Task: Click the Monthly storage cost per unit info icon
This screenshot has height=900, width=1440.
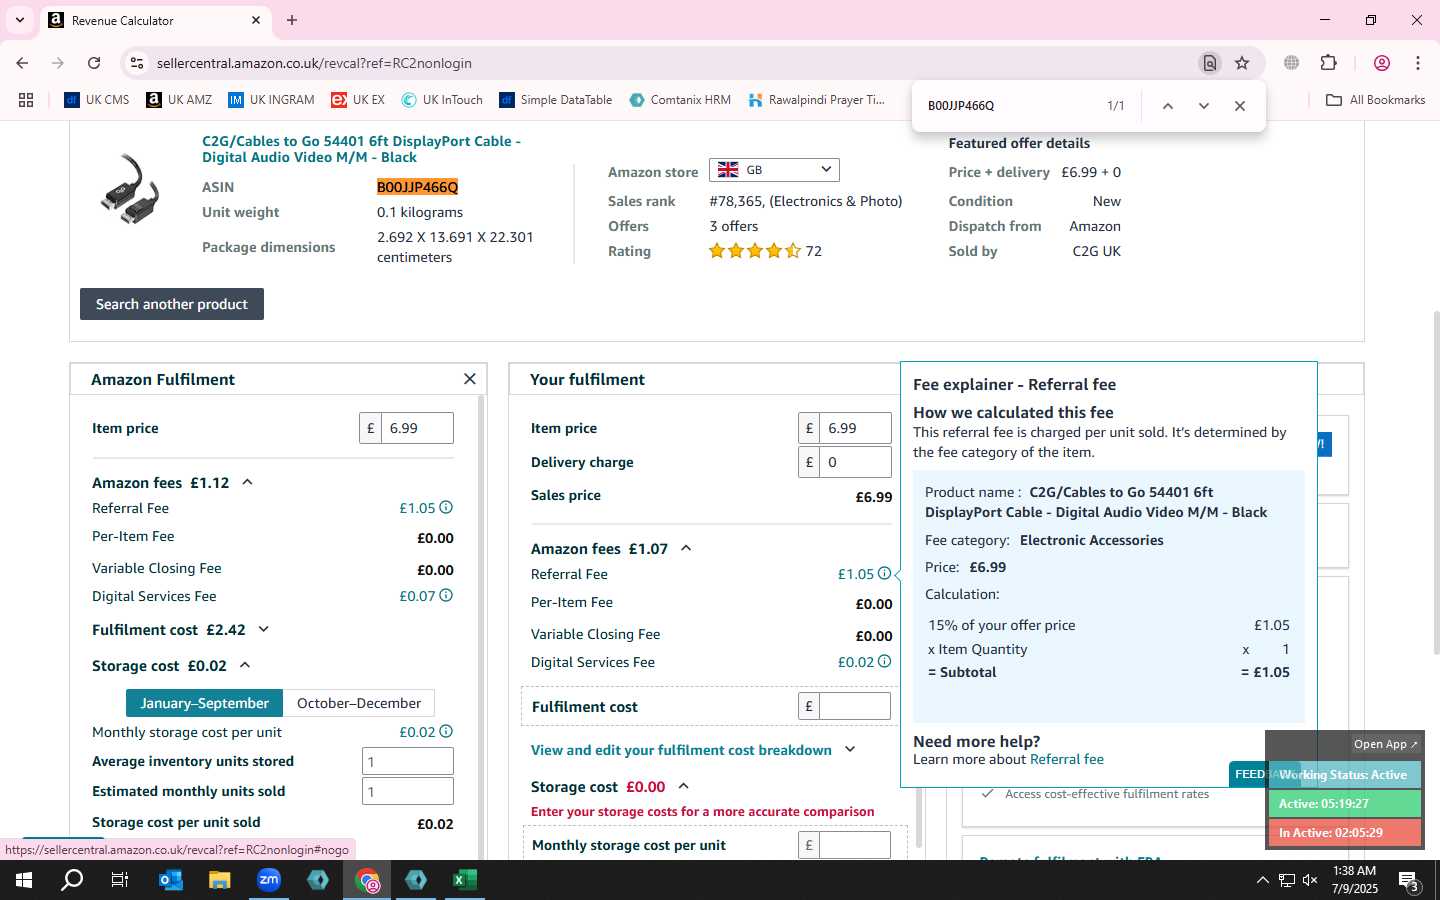Action: [x=446, y=732]
